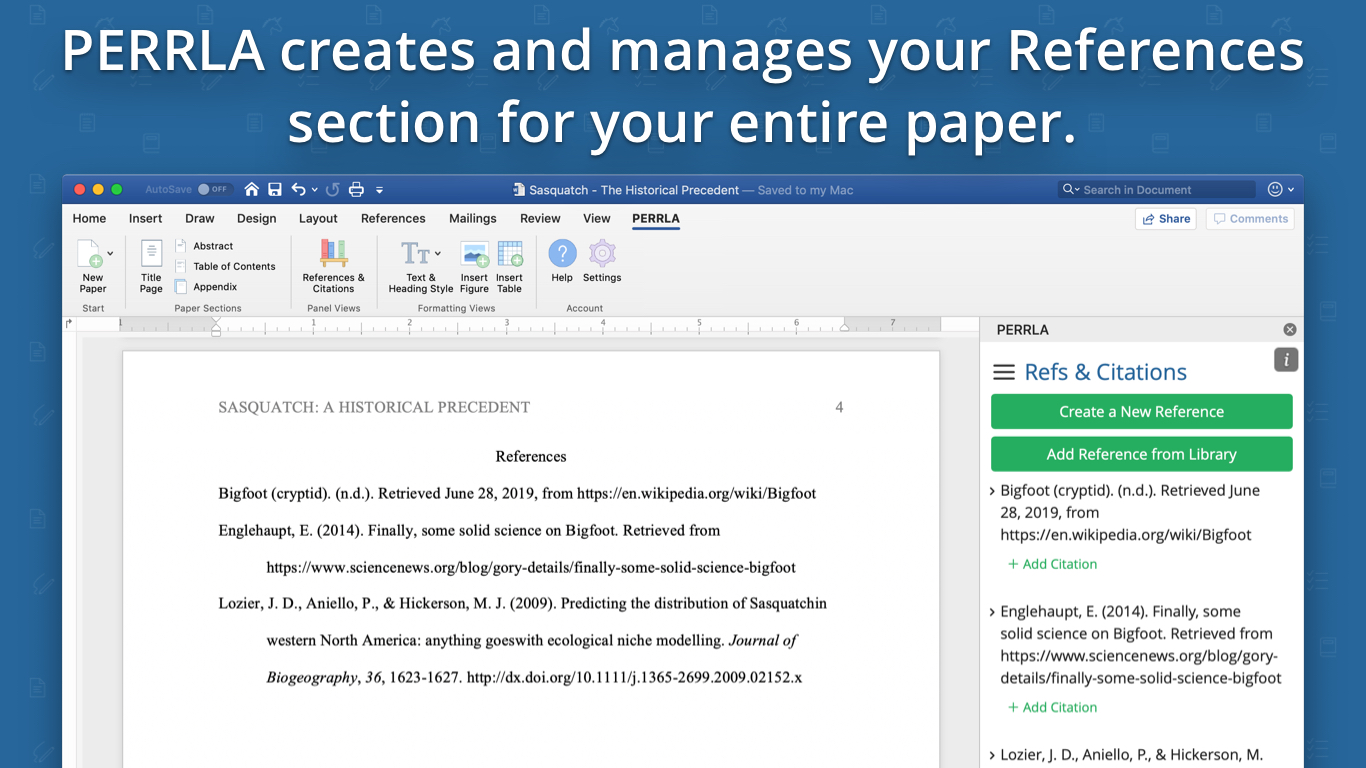Open Customize Quick Access Toolbar dropdown

coord(379,190)
